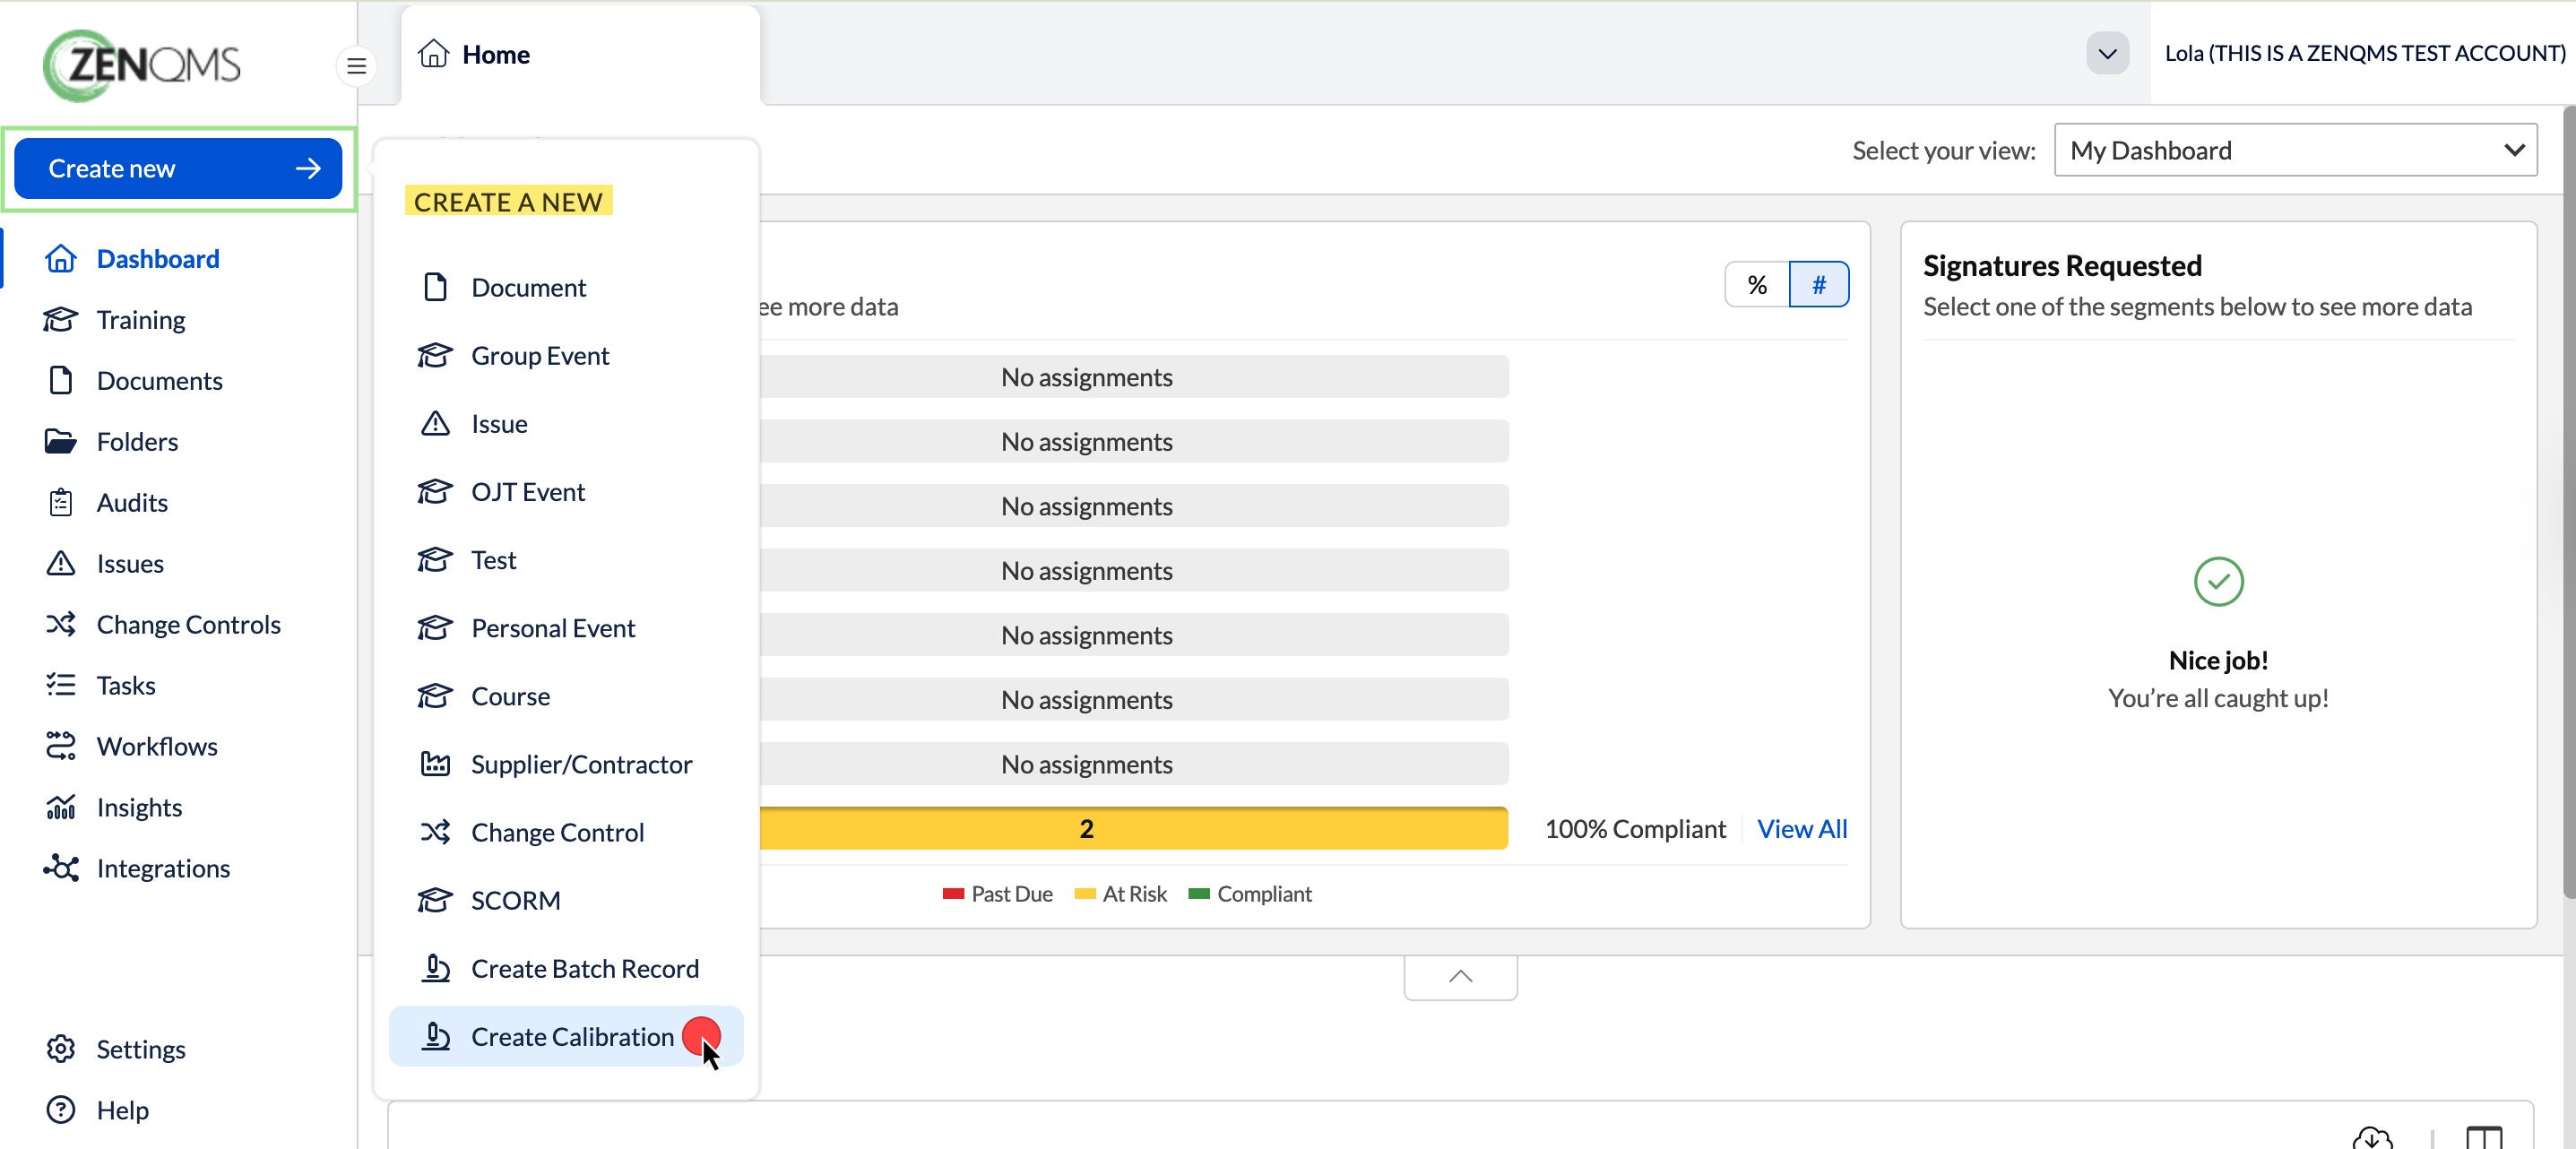
Task: Navigate to Workflows section
Action: 157,747
